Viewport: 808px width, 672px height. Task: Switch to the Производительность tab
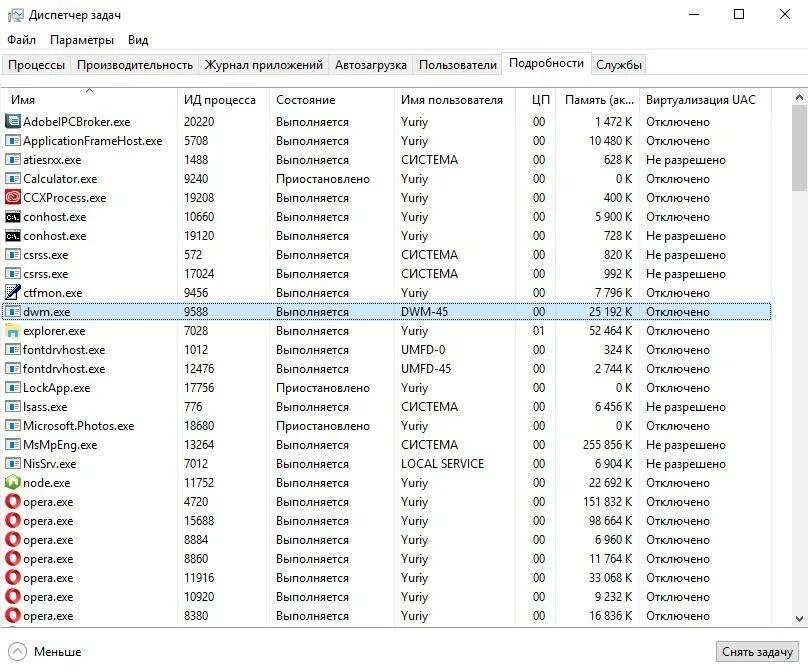134,65
